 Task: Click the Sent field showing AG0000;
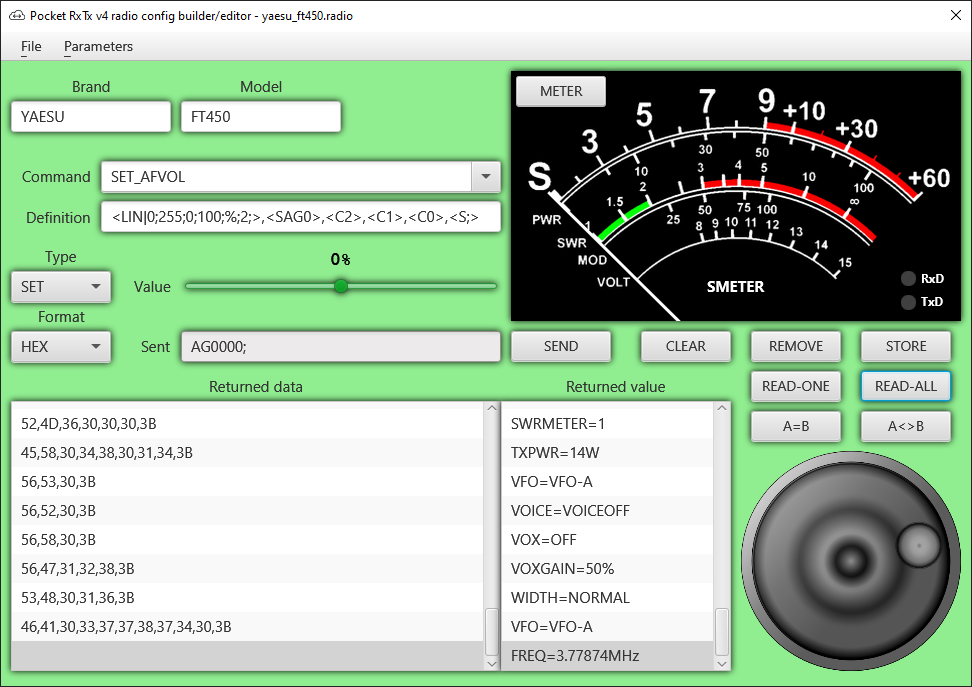click(x=340, y=347)
